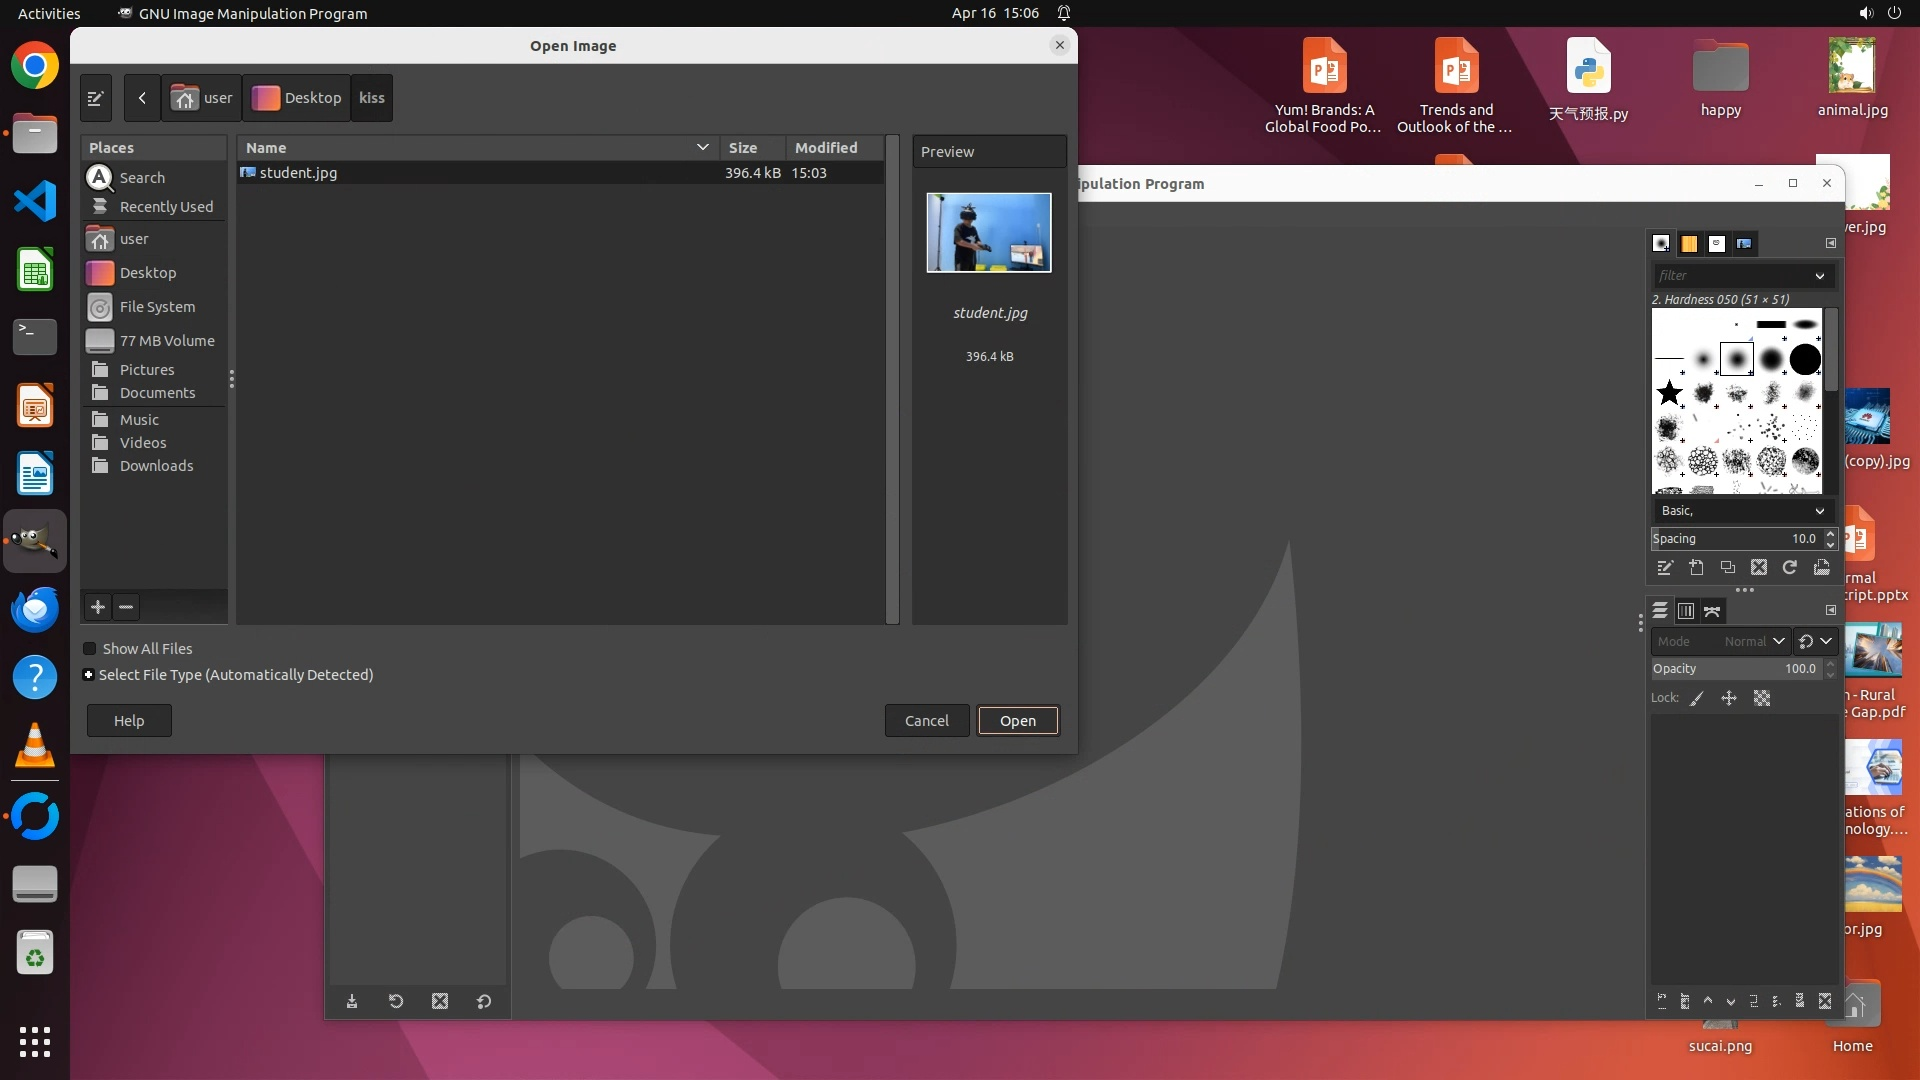Screen dimensions: 1920x1080
Task: Toggle lock pixels brush icon
Action: 1697,698
